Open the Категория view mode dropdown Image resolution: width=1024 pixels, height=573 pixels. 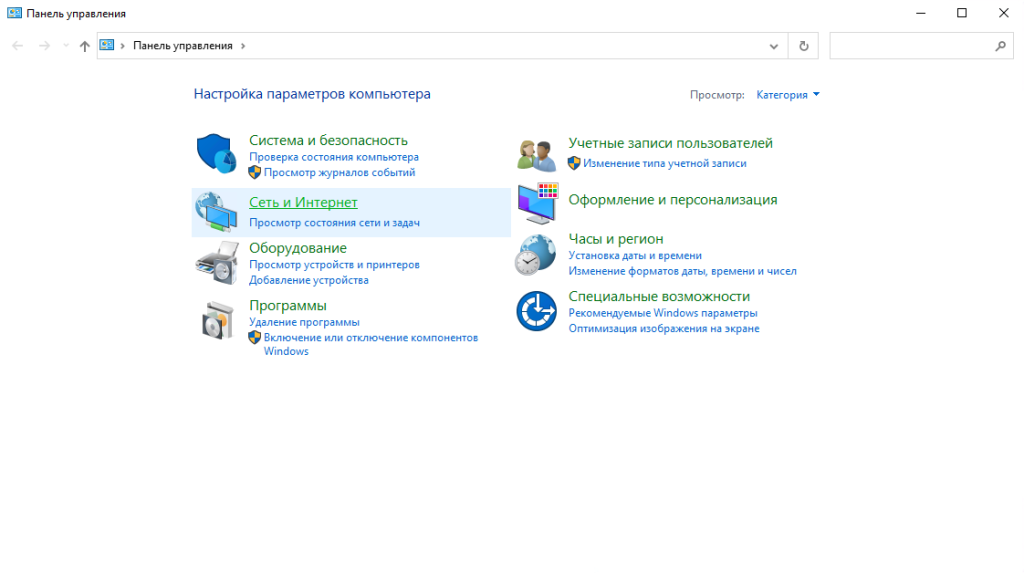[788, 95]
